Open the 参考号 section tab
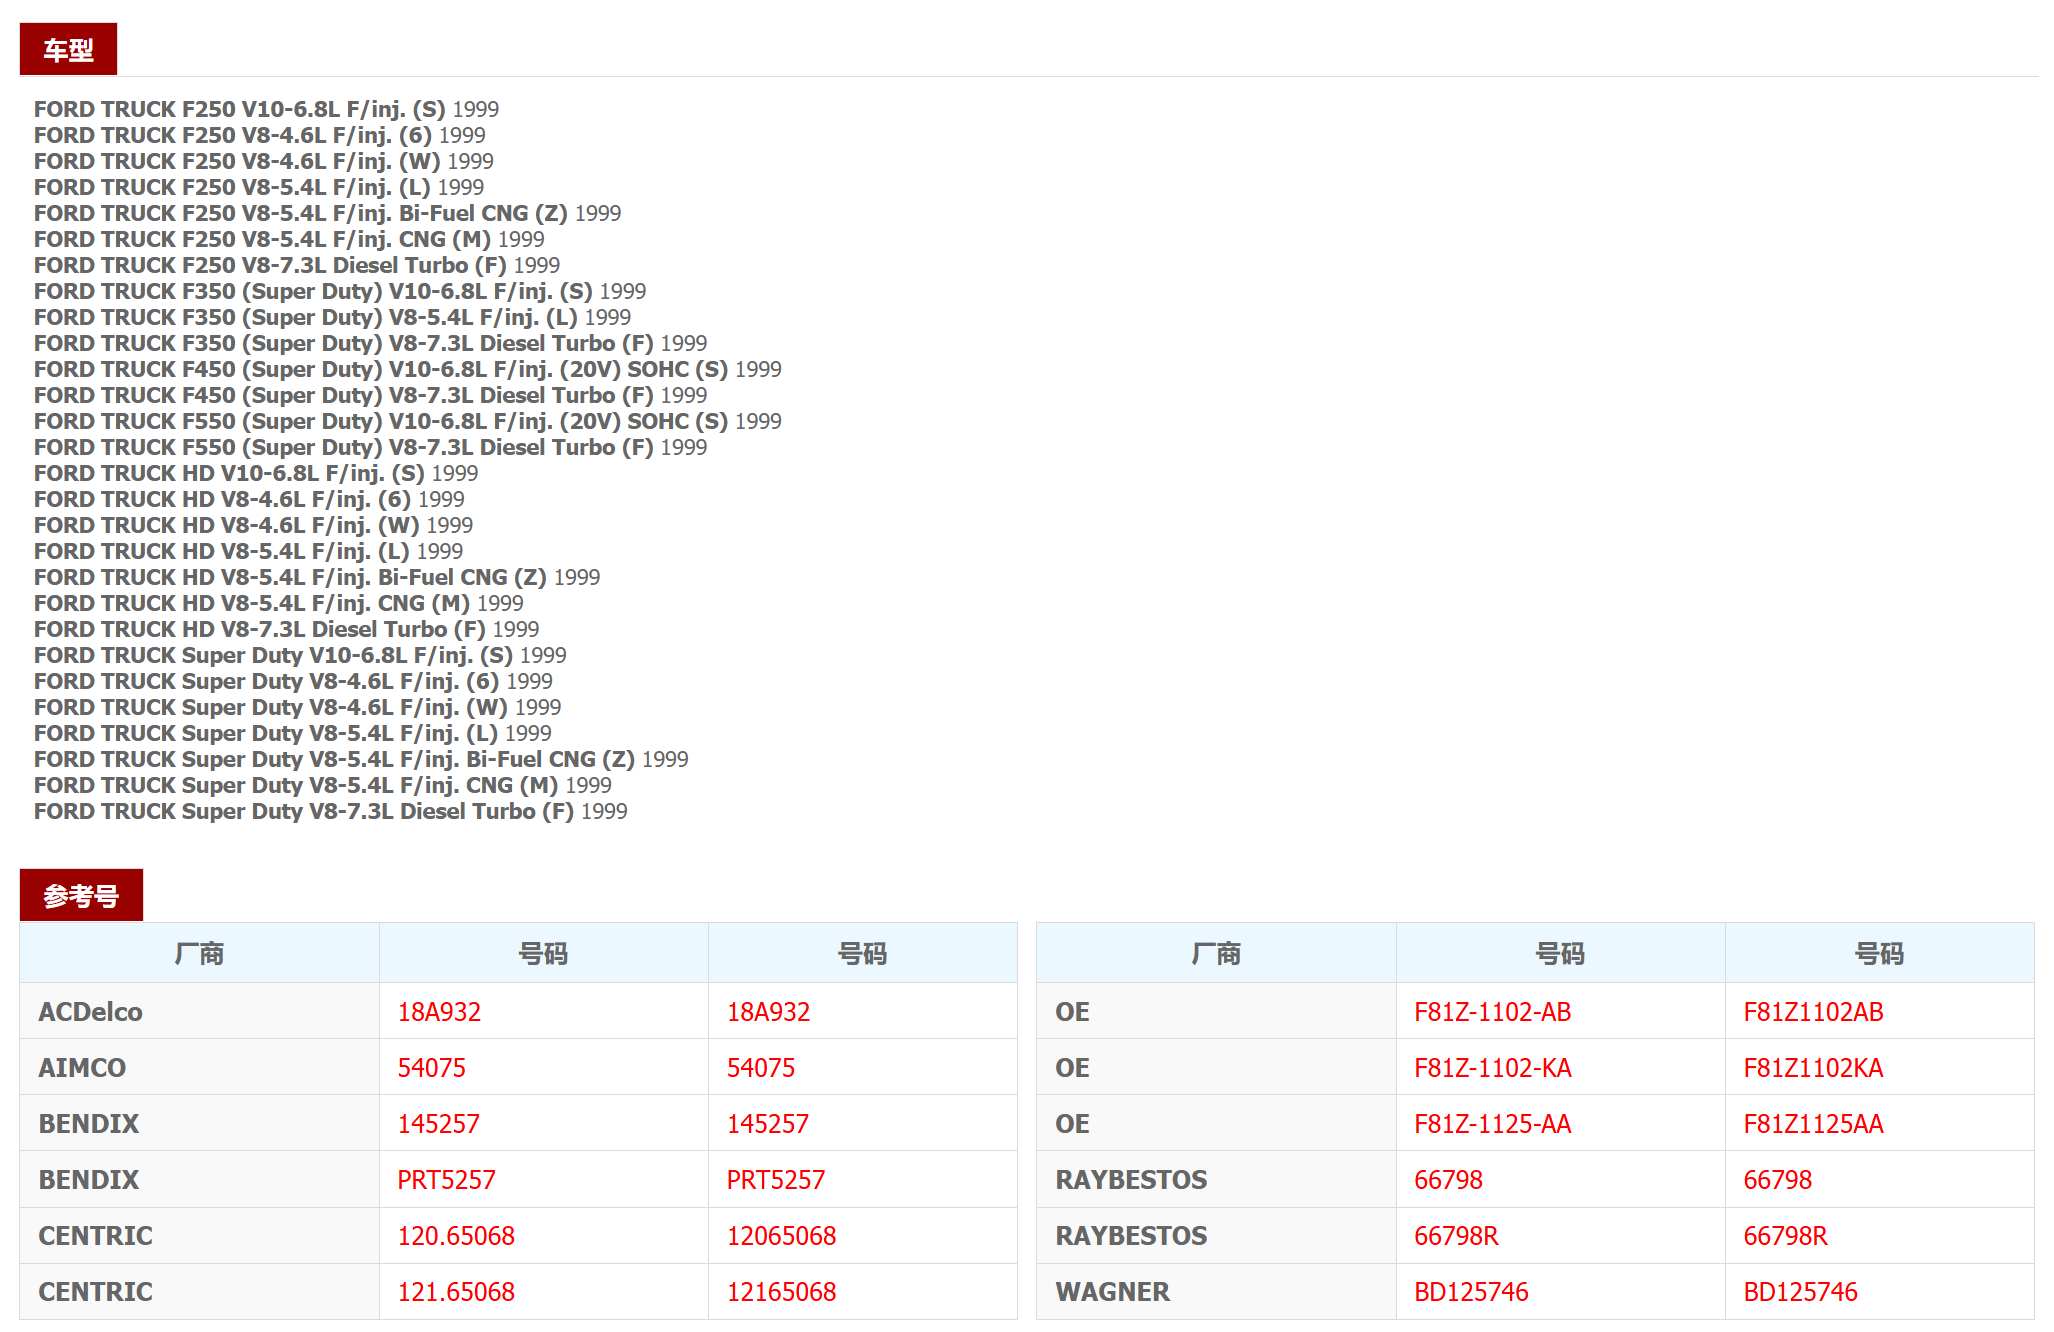2054x1332 pixels. tap(81, 895)
